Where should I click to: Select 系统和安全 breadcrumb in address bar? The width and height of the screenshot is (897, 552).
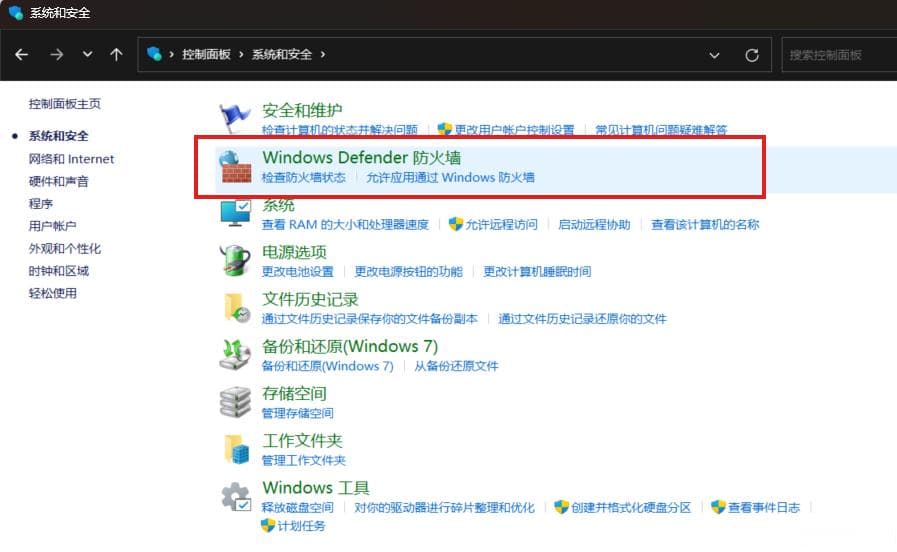pos(281,54)
